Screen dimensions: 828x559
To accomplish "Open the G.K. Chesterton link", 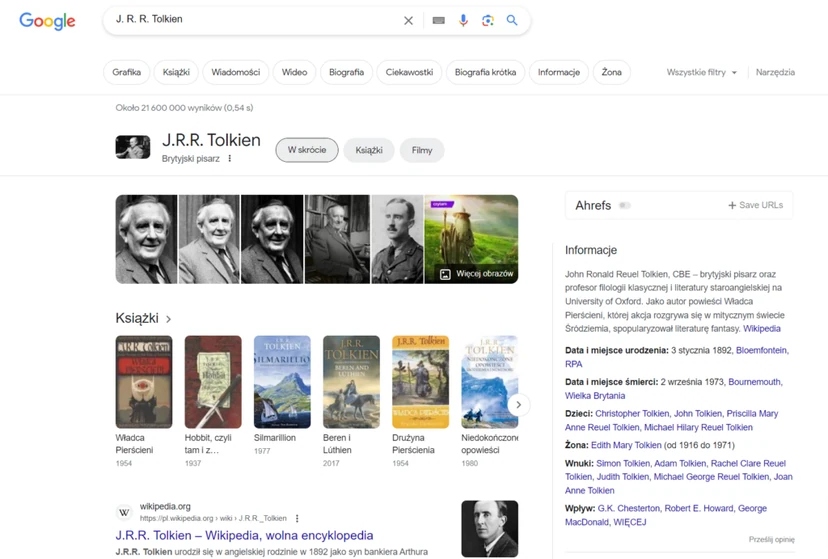I will pos(628,508).
